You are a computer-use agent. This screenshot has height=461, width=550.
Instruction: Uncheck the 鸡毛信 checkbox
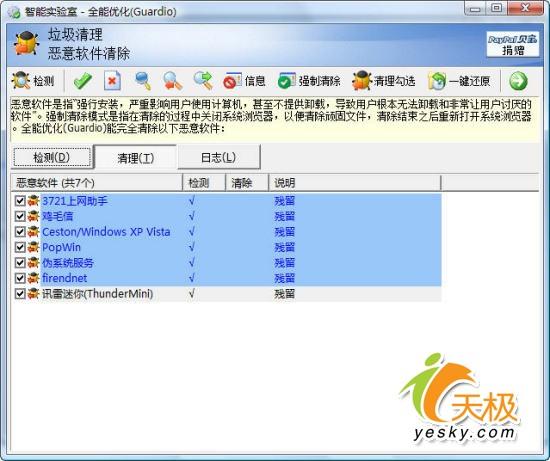(20, 216)
